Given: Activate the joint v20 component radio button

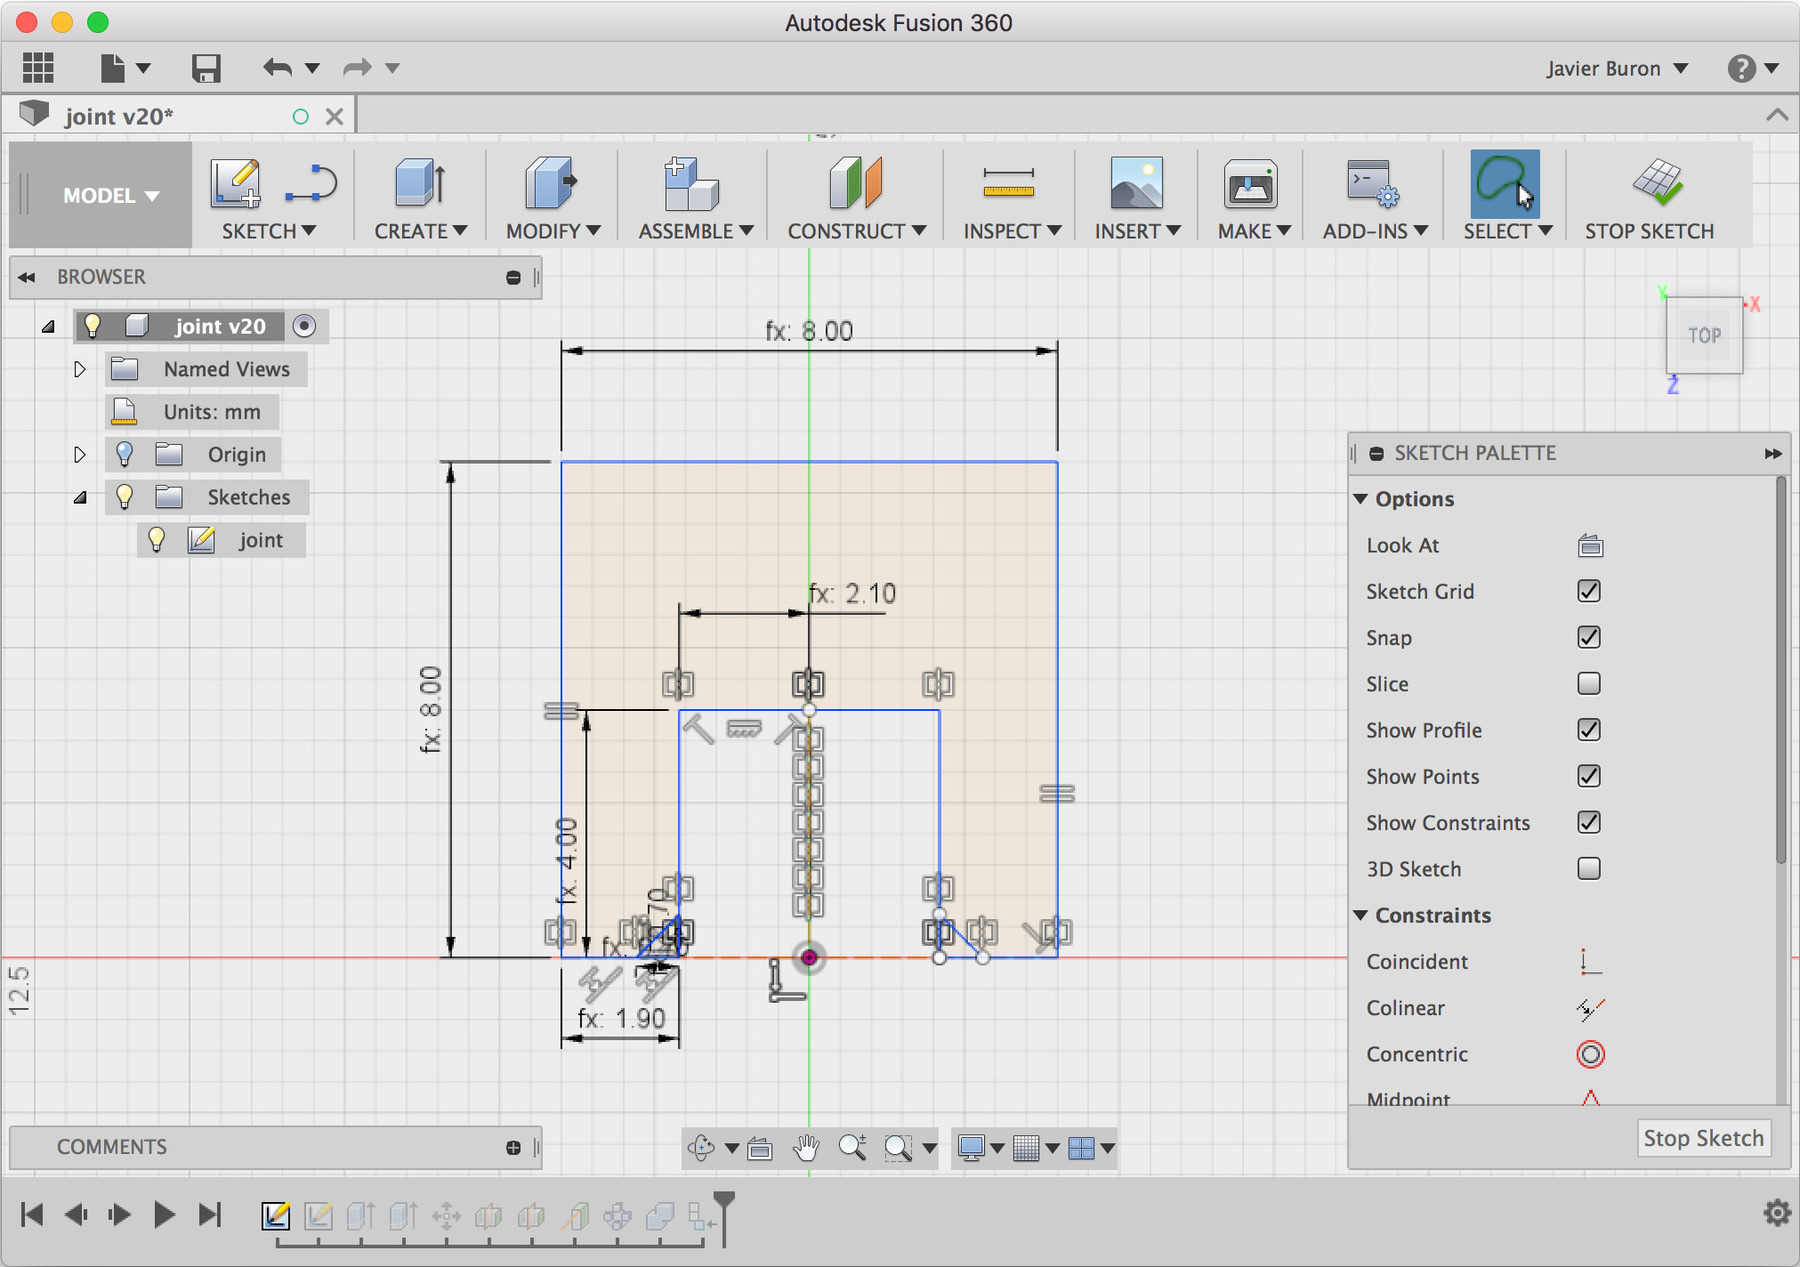Looking at the screenshot, I should click(305, 326).
